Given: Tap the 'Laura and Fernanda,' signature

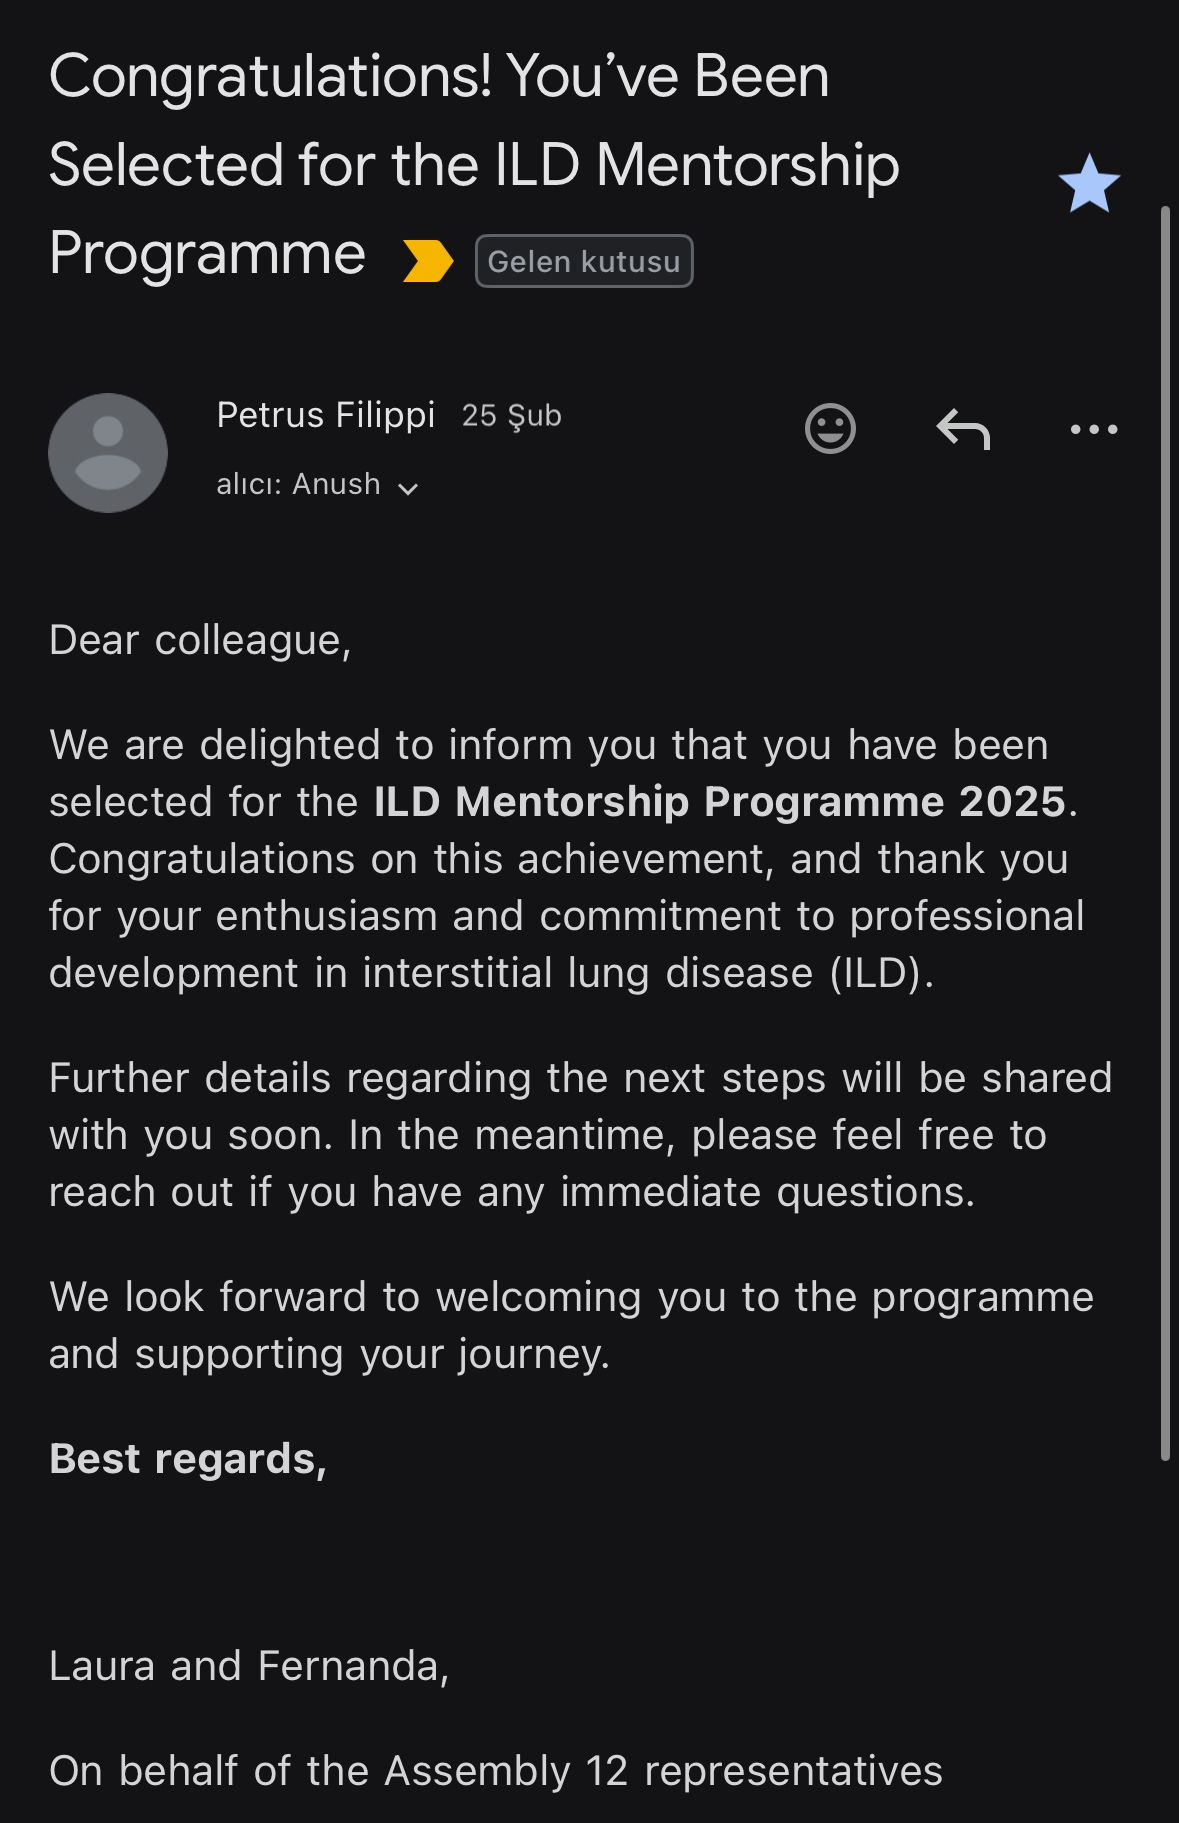Looking at the screenshot, I should (x=249, y=1666).
